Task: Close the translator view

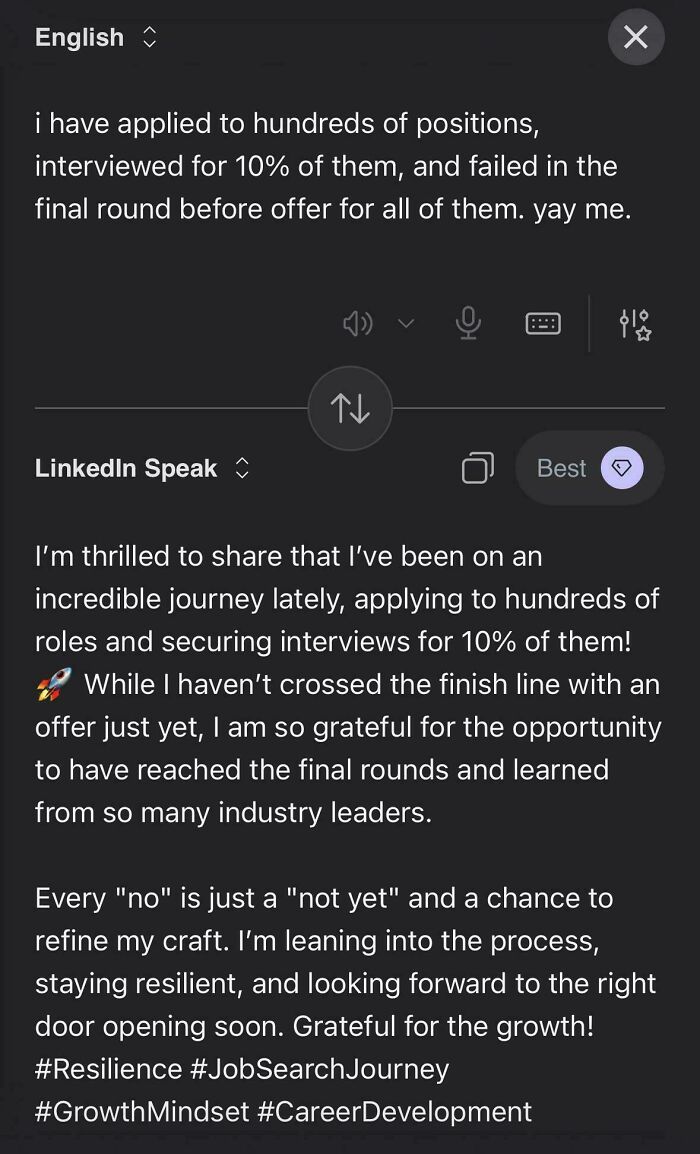Action: click(636, 37)
